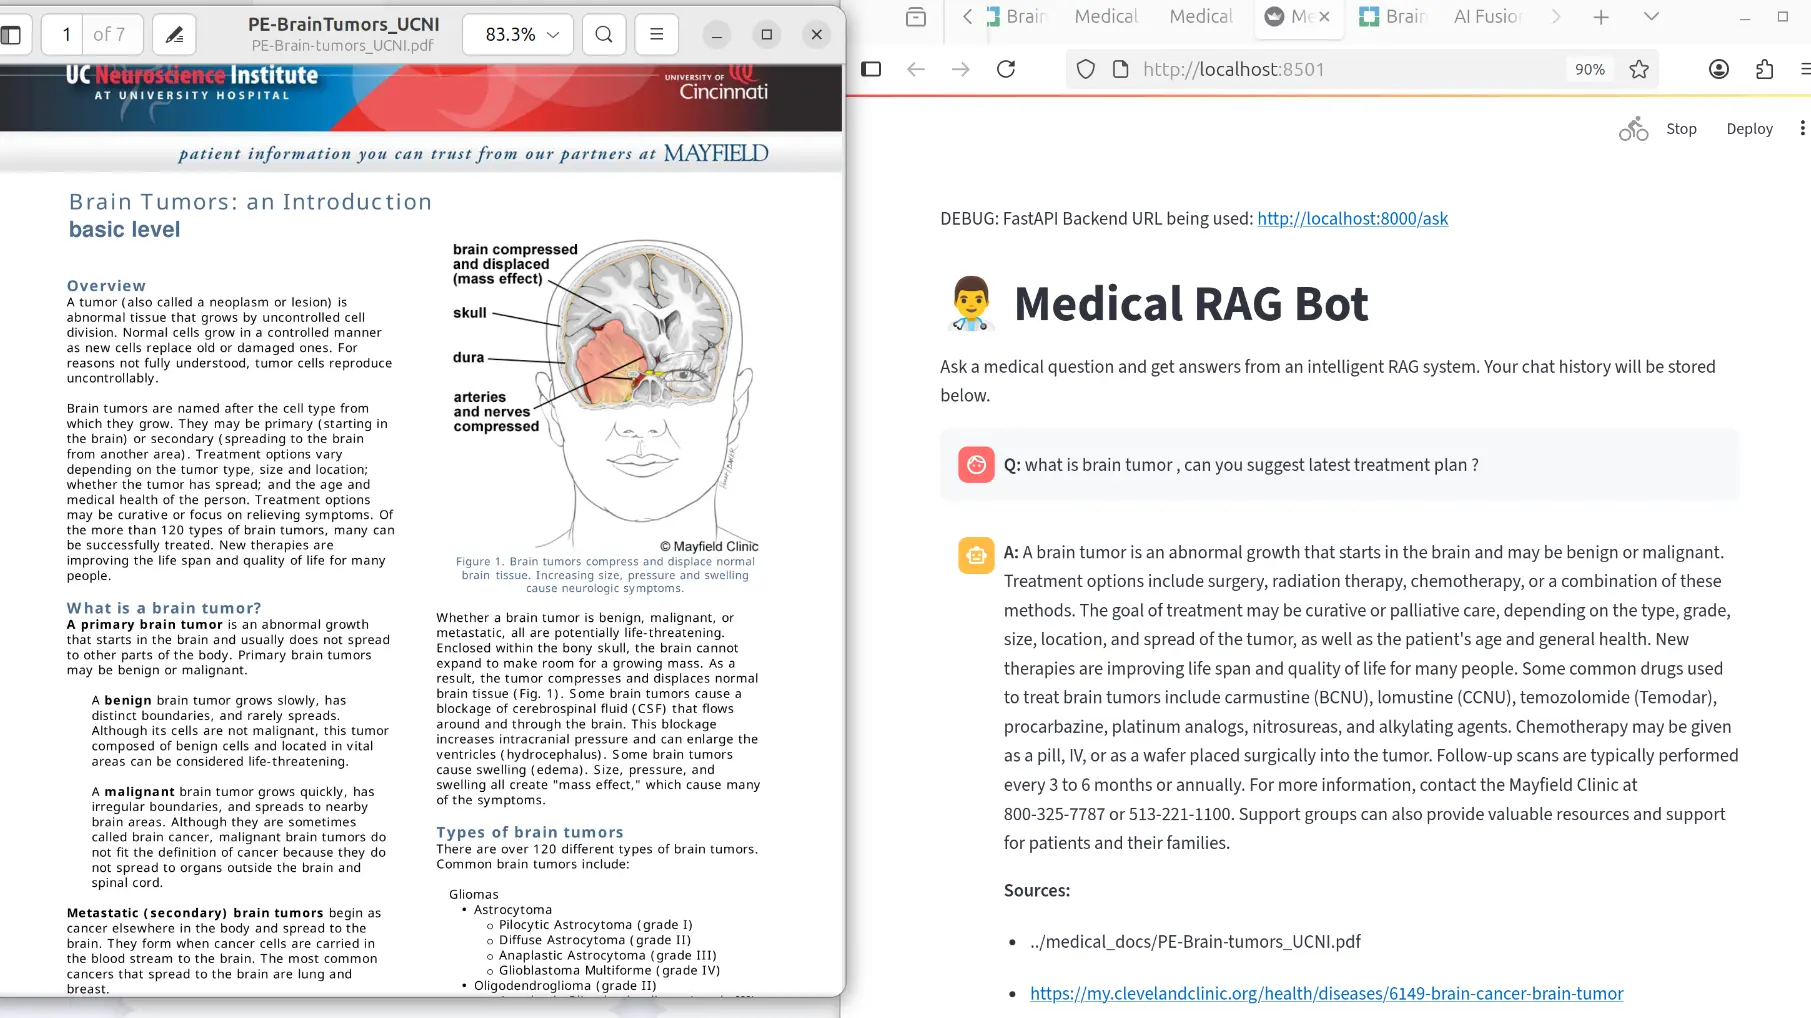Open search in the PDF viewer

click(604, 35)
